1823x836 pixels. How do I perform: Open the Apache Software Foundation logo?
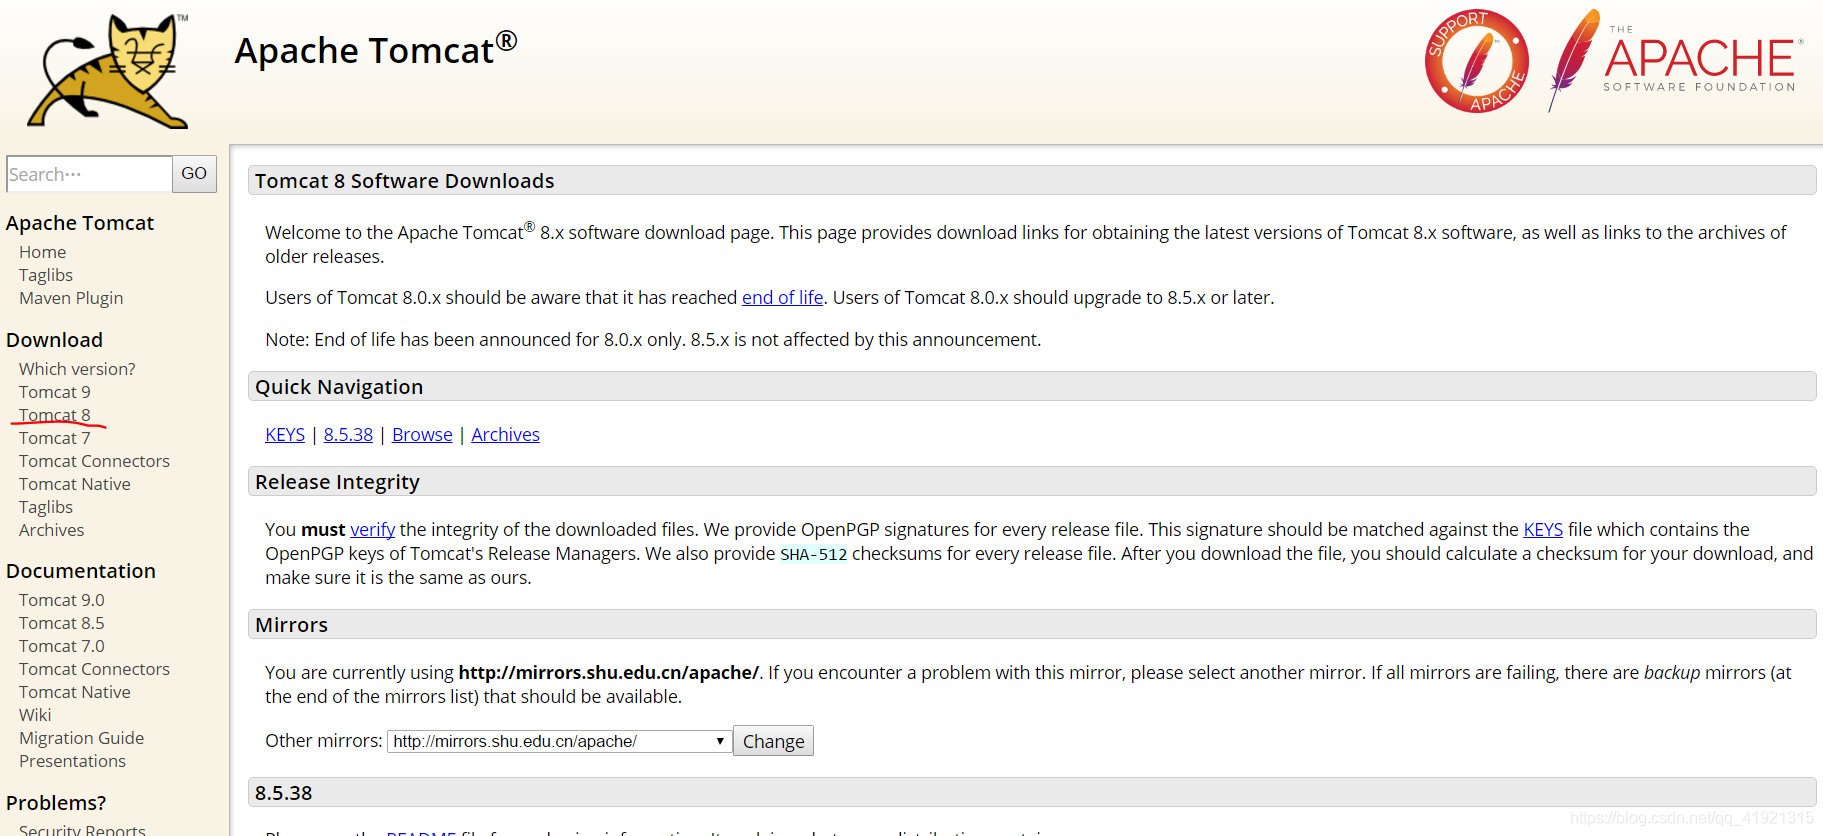point(1677,61)
